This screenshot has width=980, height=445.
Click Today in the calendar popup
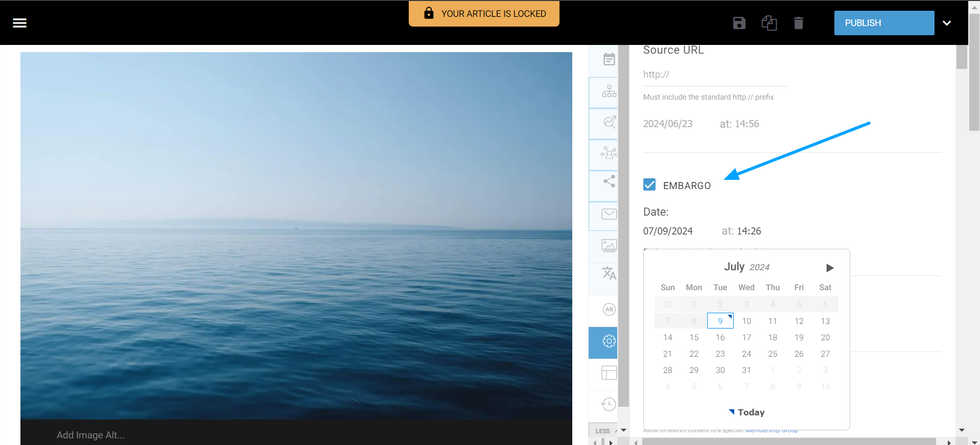coord(747,412)
